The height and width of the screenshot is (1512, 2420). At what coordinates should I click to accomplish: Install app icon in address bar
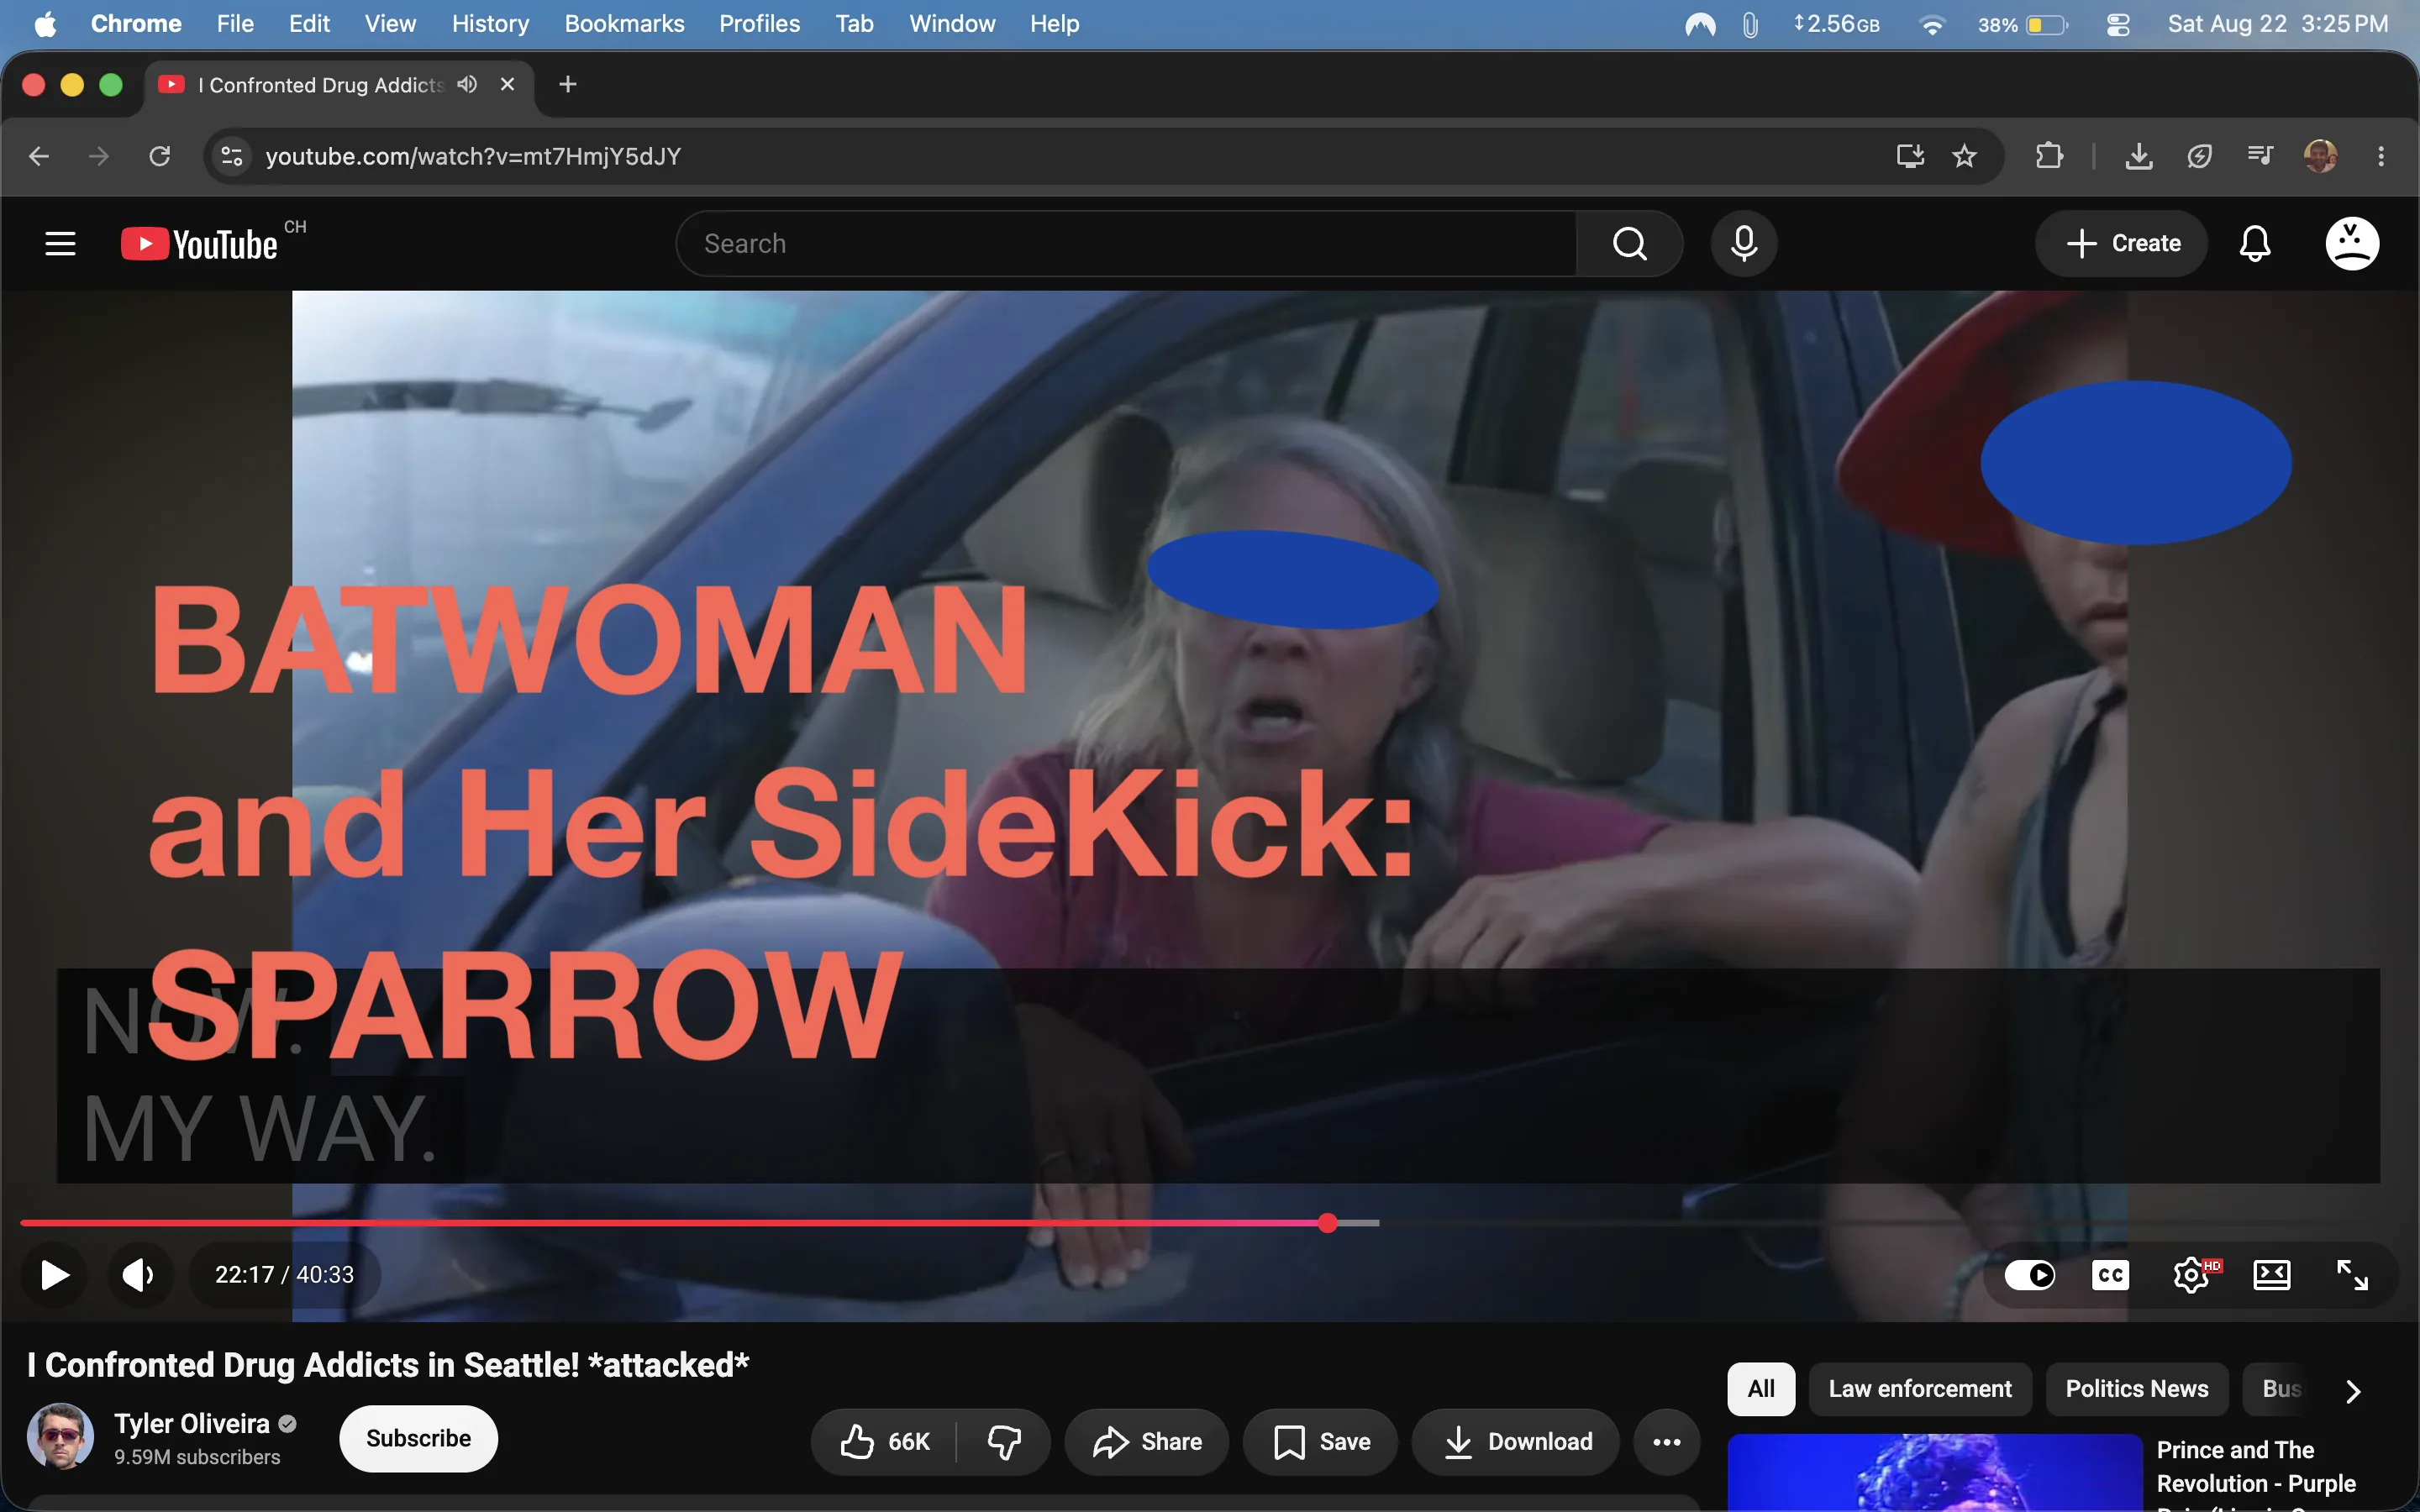(1910, 156)
